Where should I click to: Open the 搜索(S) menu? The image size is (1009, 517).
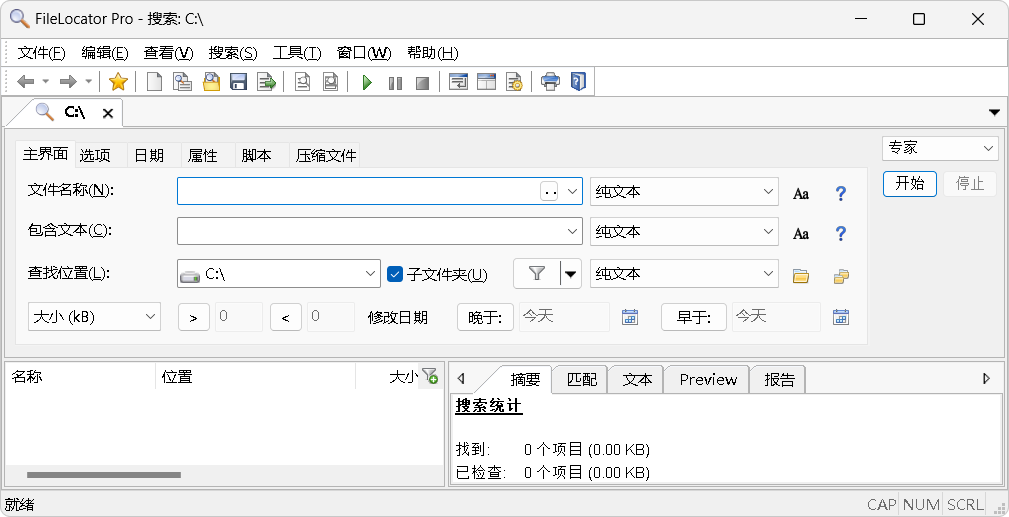click(233, 53)
